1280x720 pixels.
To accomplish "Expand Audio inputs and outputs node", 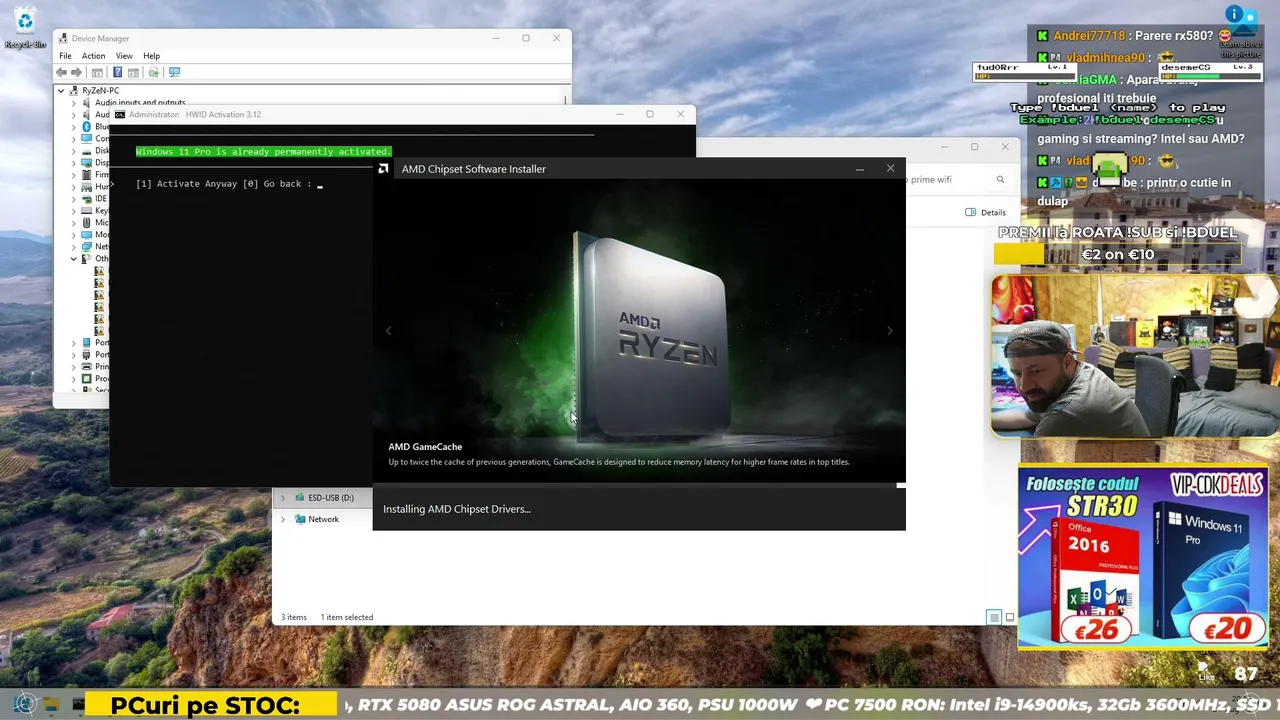I will [73, 102].
